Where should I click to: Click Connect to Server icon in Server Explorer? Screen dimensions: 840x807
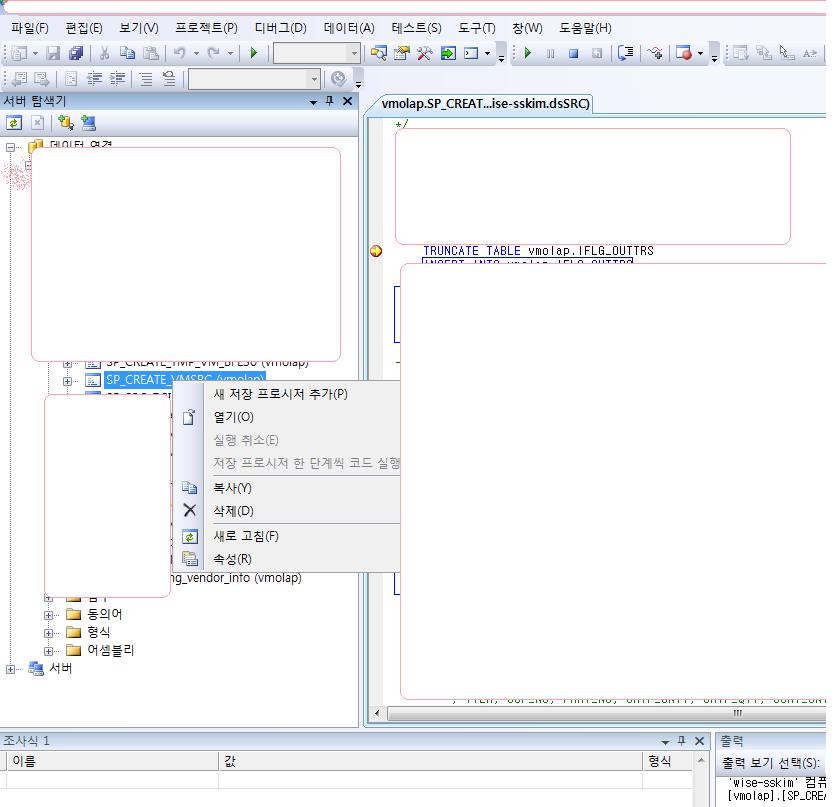[x=88, y=123]
